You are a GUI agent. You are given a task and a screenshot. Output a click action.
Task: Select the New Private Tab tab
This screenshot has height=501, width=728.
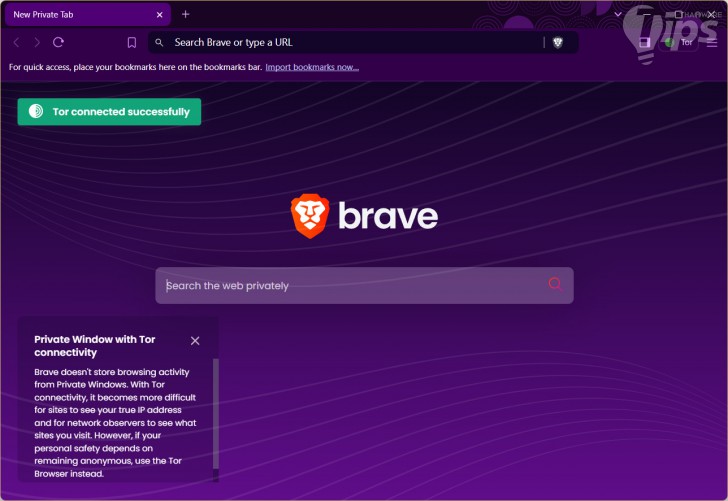(87, 15)
